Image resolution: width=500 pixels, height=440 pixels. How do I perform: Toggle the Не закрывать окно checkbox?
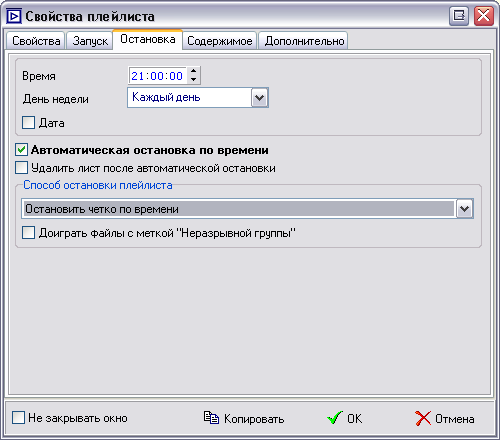[18, 418]
